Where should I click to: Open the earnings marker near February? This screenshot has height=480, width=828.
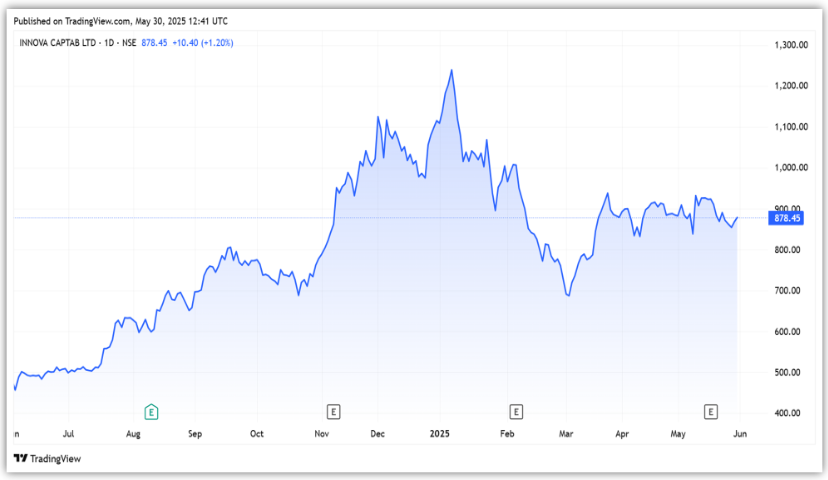(516, 411)
